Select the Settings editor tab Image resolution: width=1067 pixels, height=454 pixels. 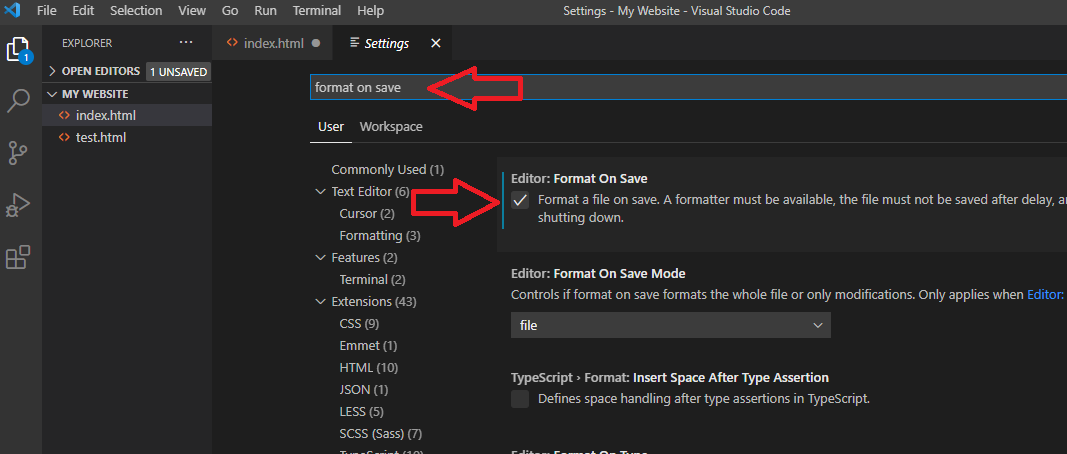point(391,43)
